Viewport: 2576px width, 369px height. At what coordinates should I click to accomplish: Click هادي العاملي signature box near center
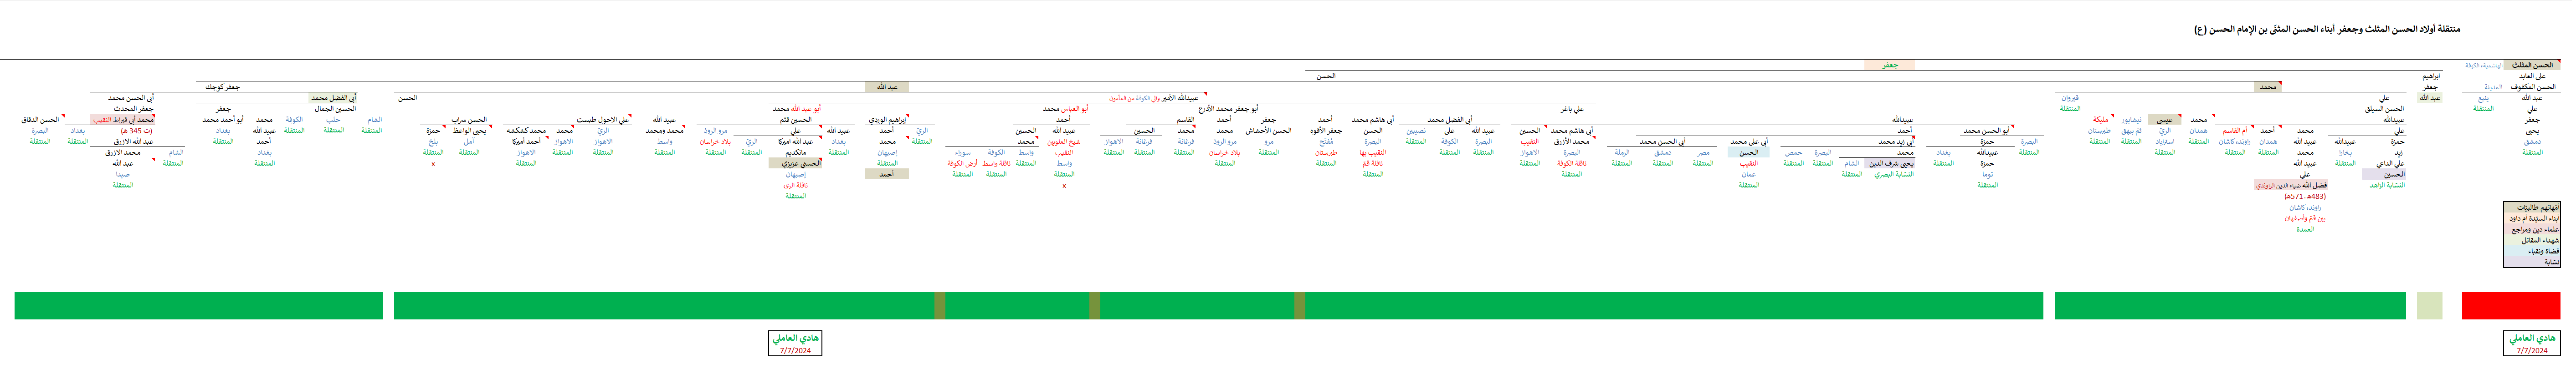click(x=795, y=342)
